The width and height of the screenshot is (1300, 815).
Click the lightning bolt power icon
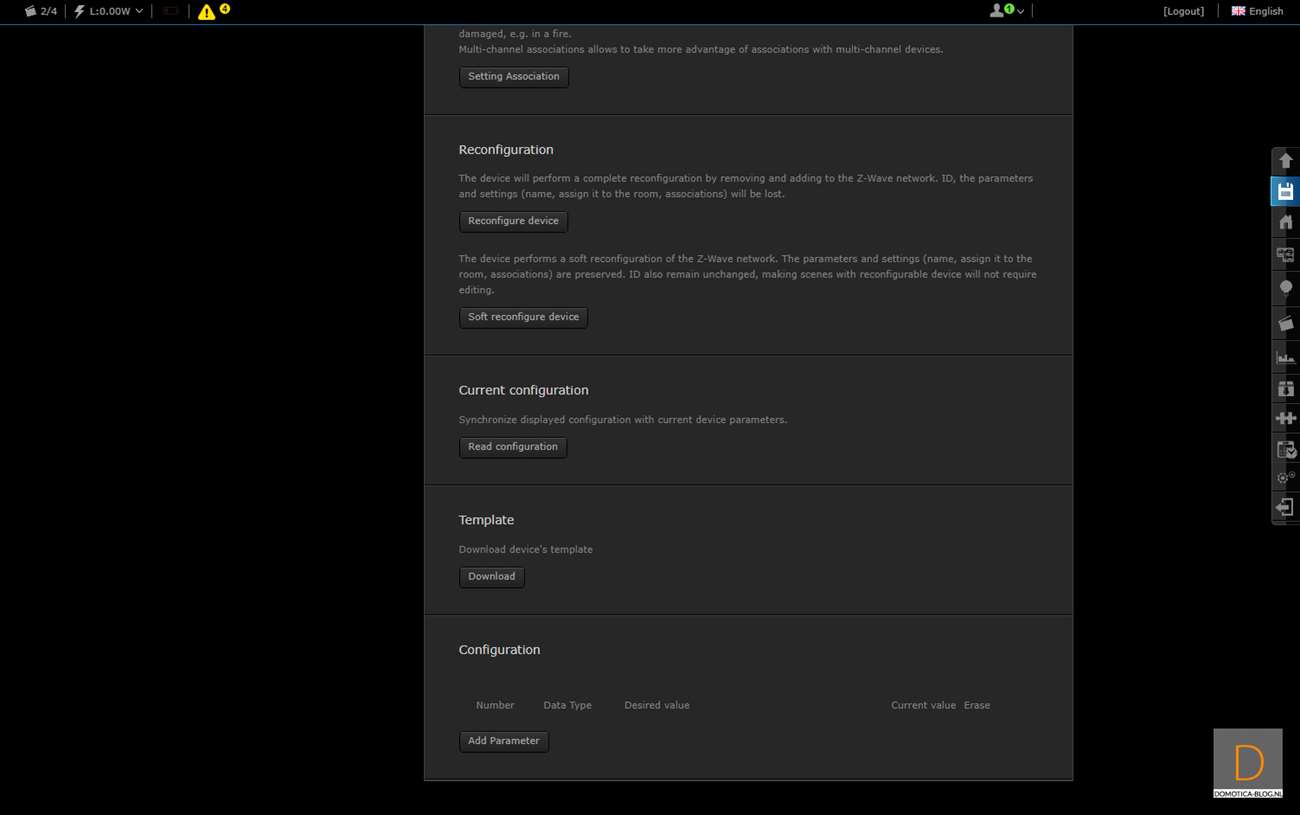[79, 11]
